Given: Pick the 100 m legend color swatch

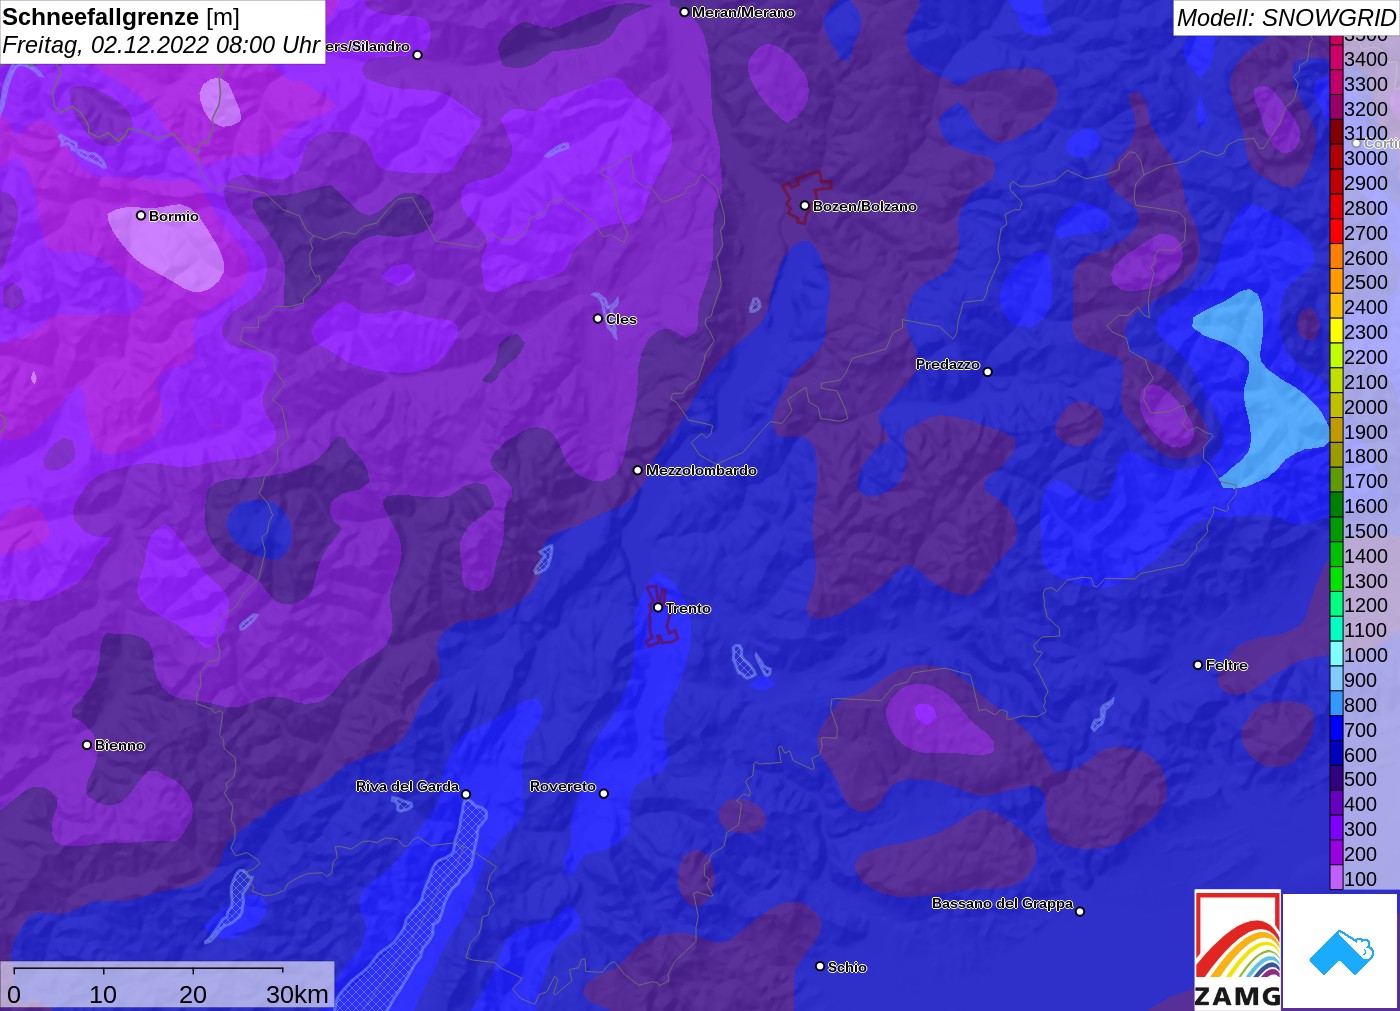Looking at the screenshot, I should 1336,878.
